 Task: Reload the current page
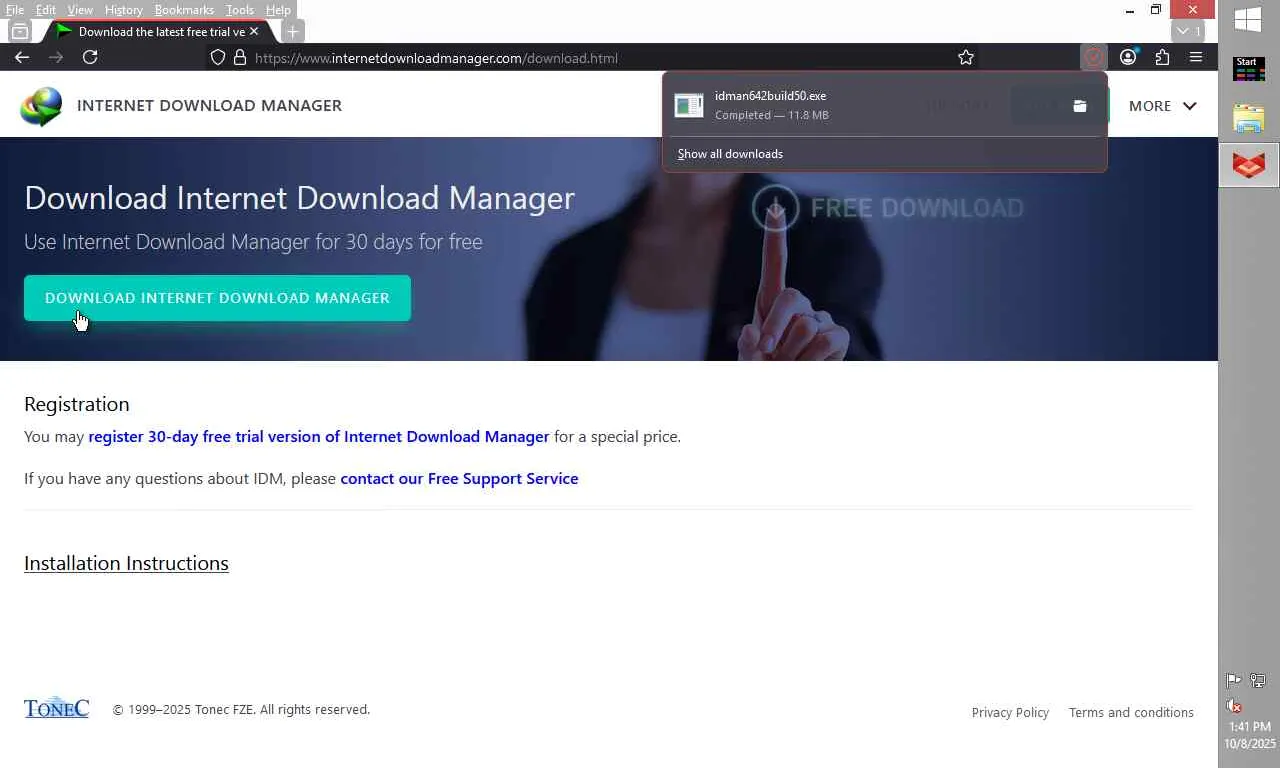pyautogui.click(x=90, y=57)
